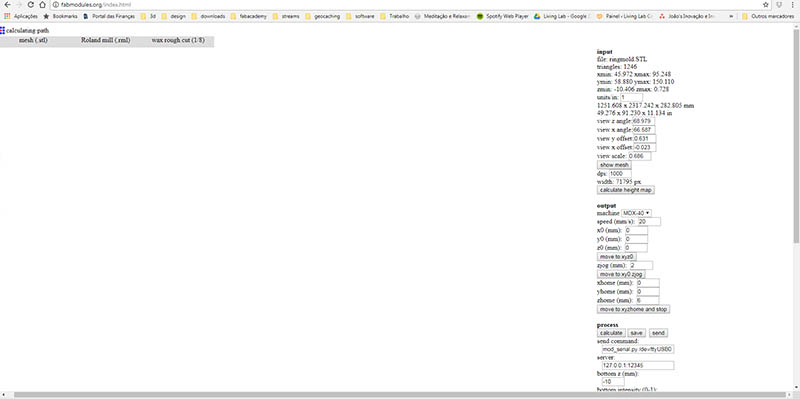
Task: Click the process save button
Action: click(x=636, y=333)
